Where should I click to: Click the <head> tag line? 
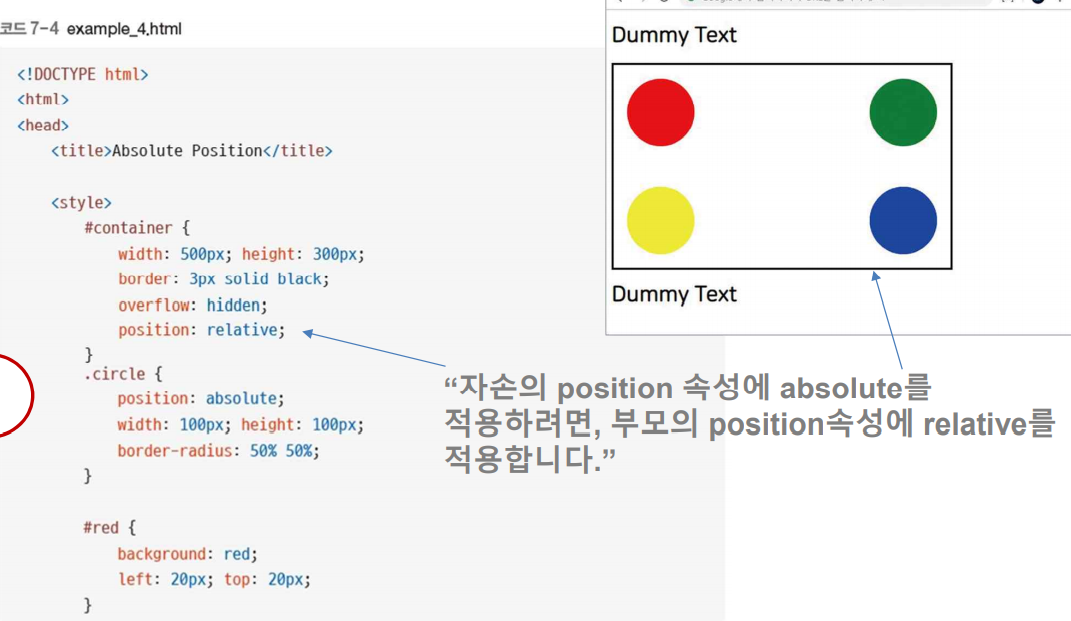point(43,125)
